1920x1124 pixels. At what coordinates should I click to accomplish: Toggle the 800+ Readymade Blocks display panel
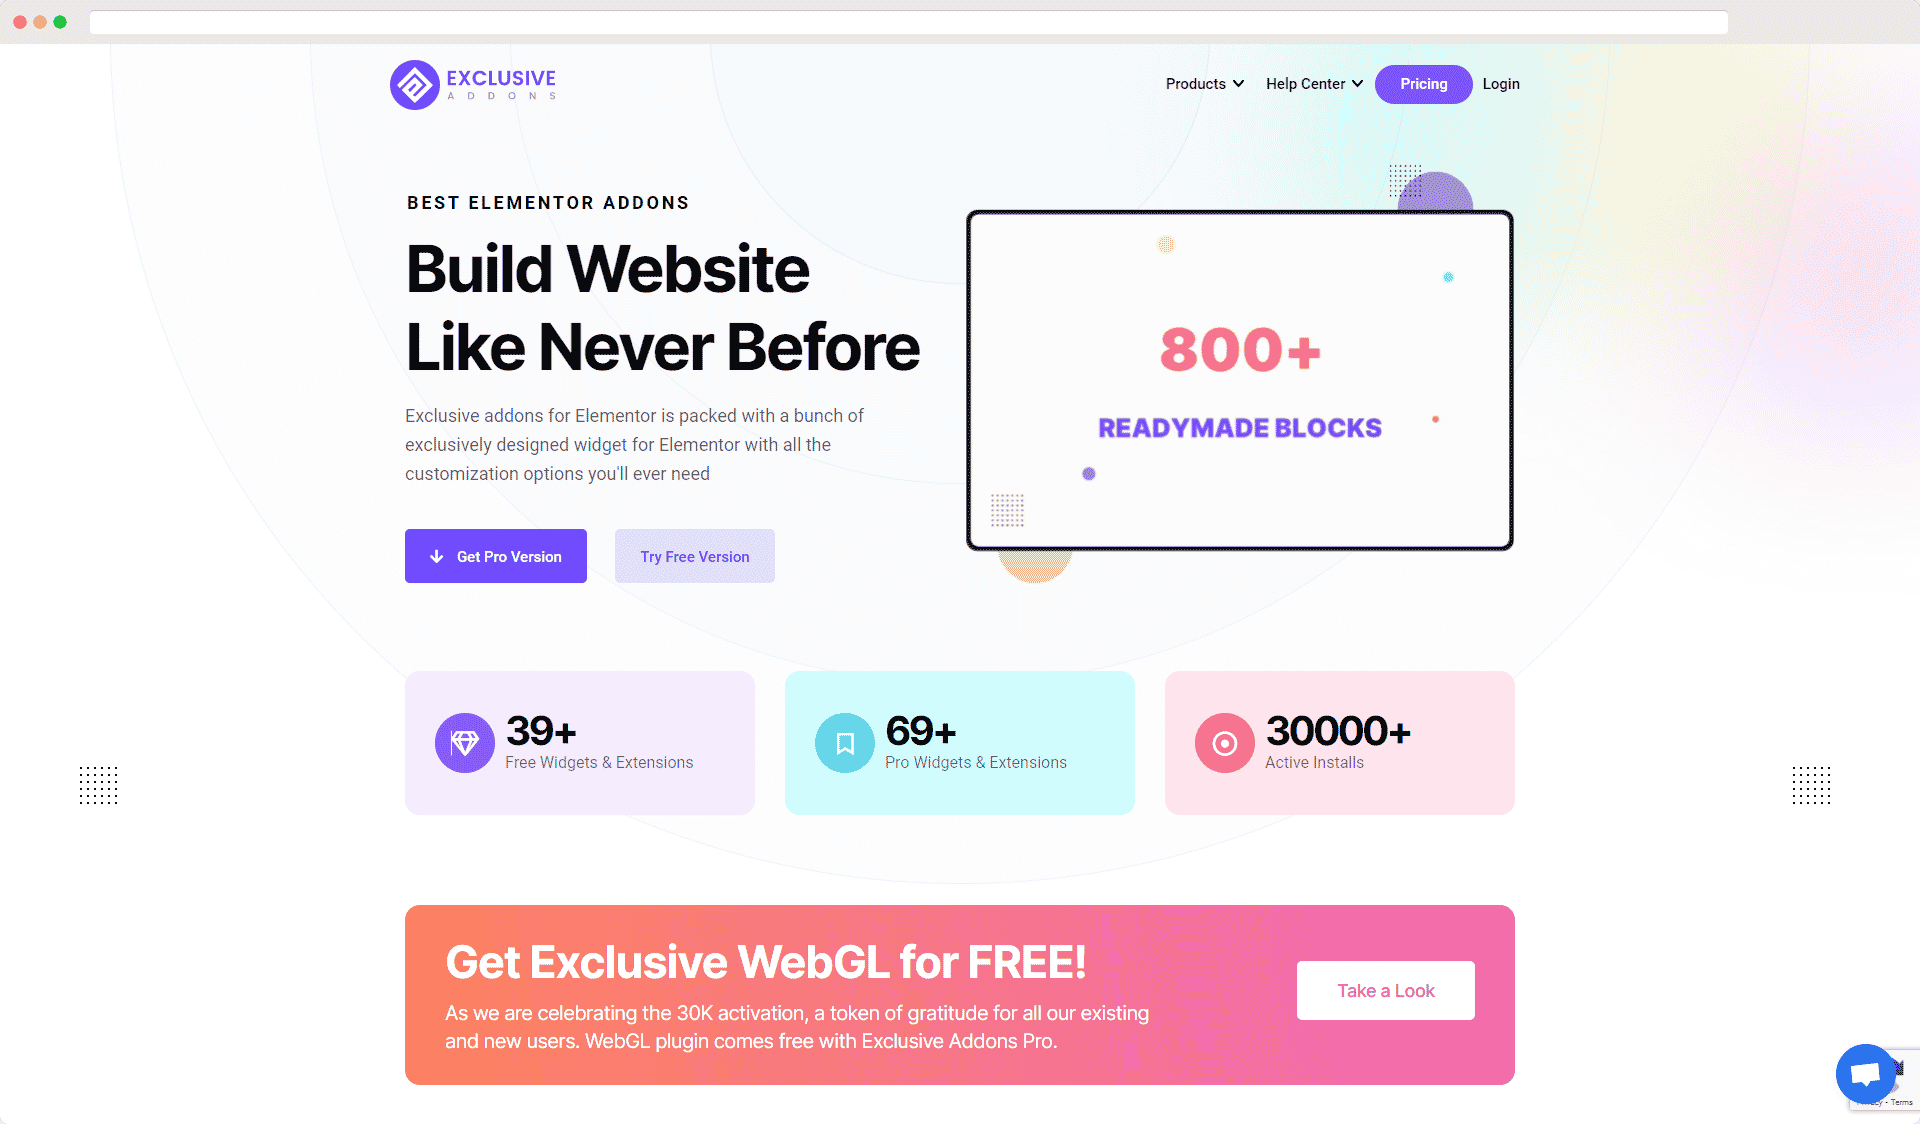tap(1240, 379)
